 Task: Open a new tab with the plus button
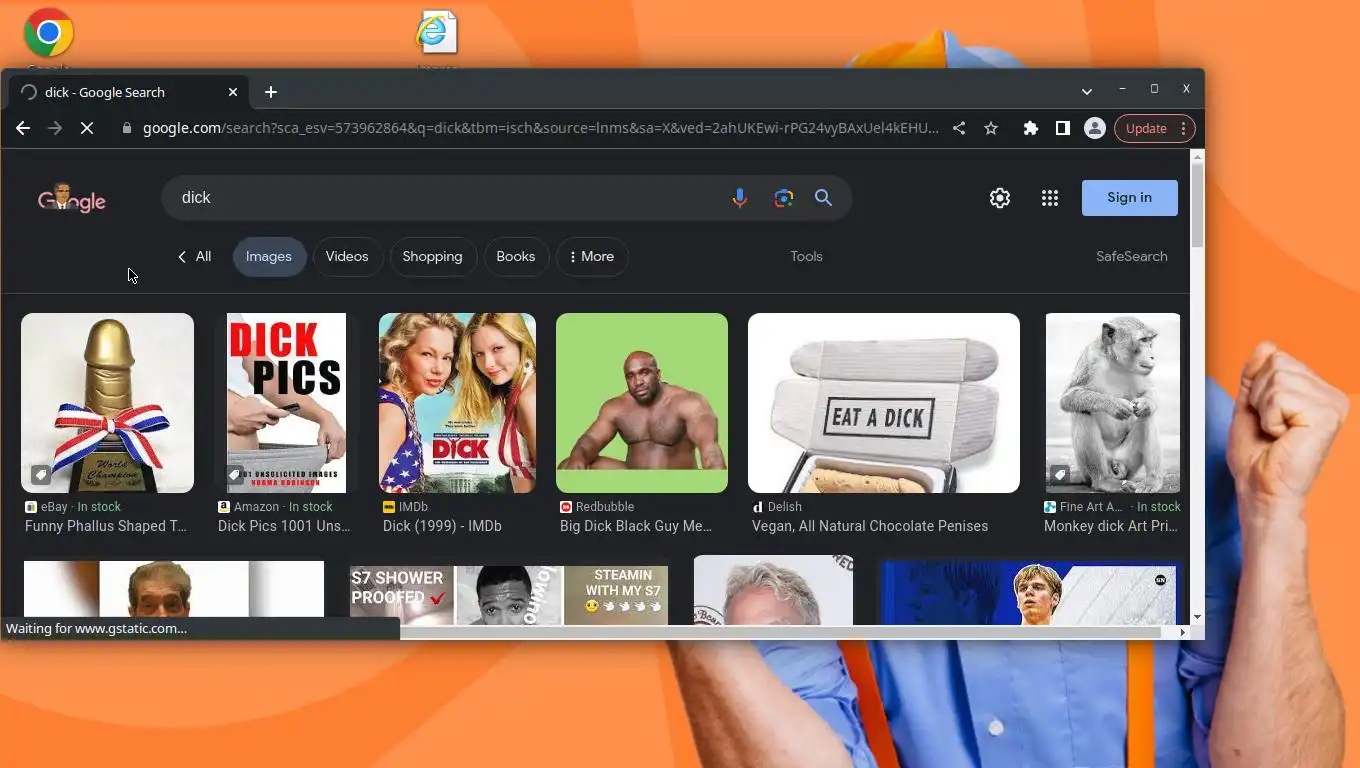pos(271,92)
